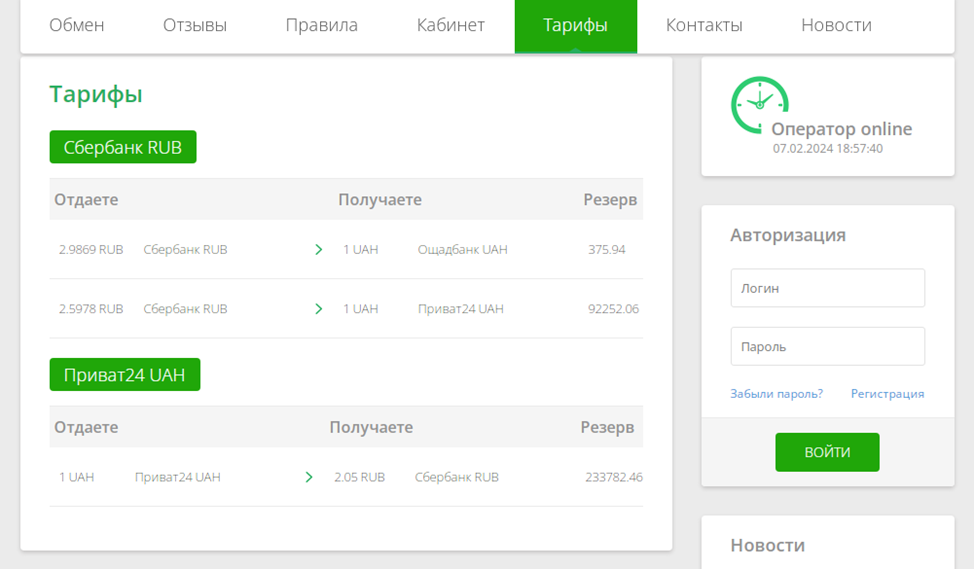Click Сбербанк RUB text in 2.9869 RUB row

click(186, 250)
